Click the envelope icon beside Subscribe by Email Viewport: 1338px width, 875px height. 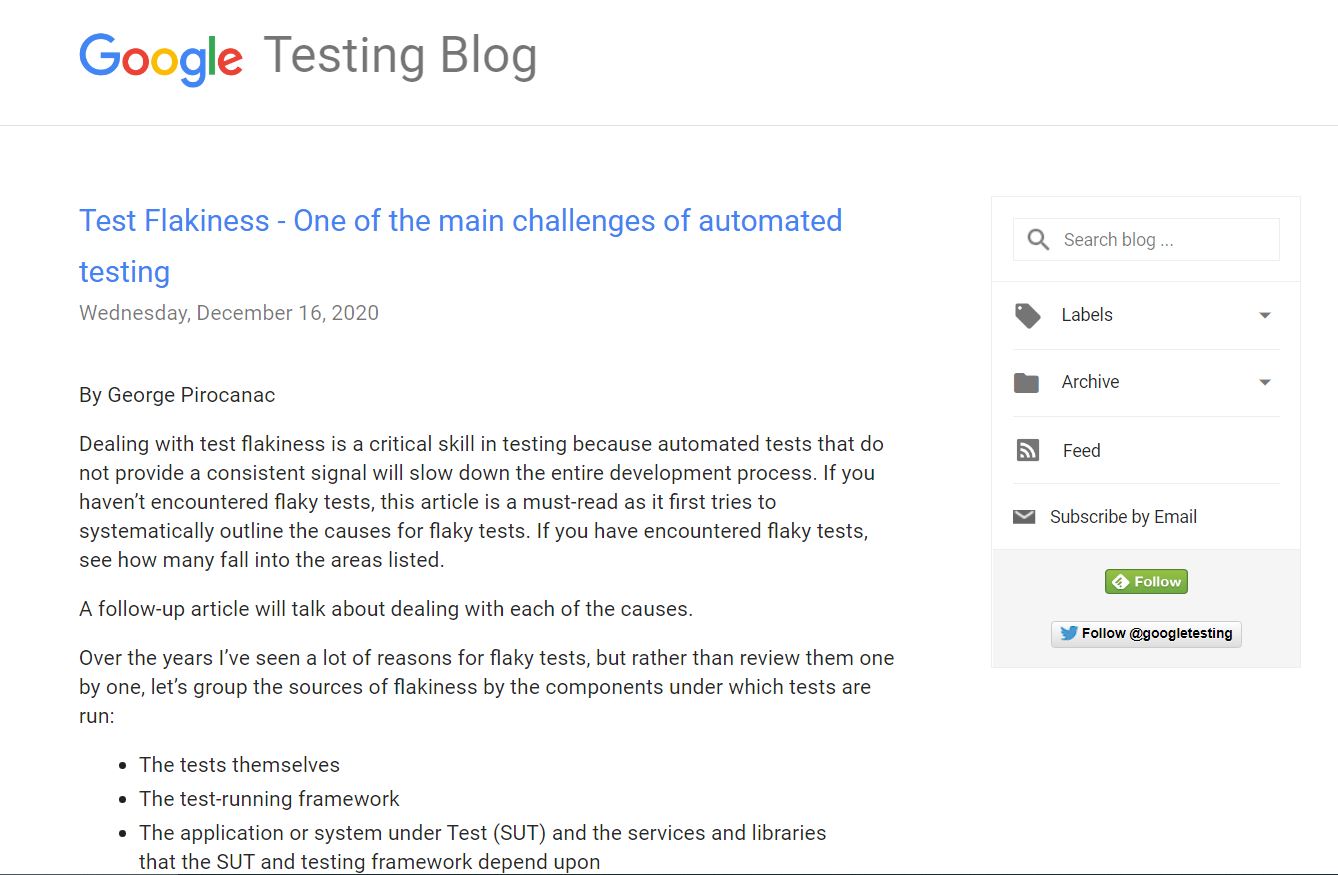[x=1024, y=515]
